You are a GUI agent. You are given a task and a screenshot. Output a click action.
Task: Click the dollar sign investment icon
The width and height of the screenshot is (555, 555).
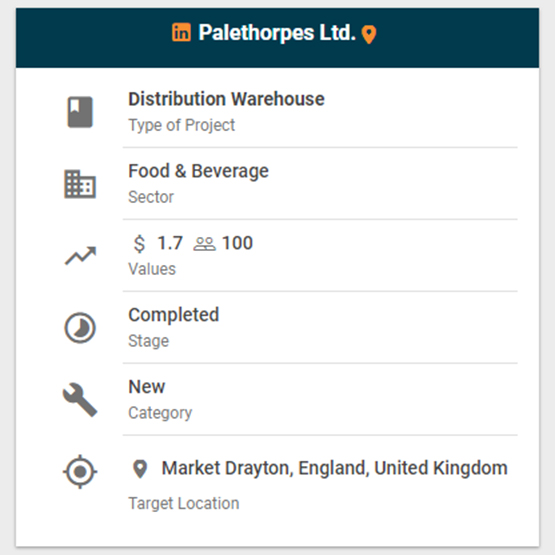139,244
